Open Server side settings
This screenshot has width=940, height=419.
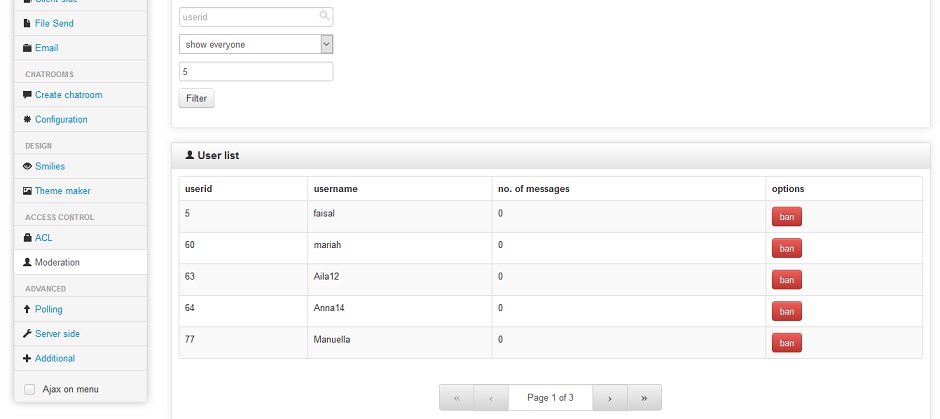[x=57, y=334]
